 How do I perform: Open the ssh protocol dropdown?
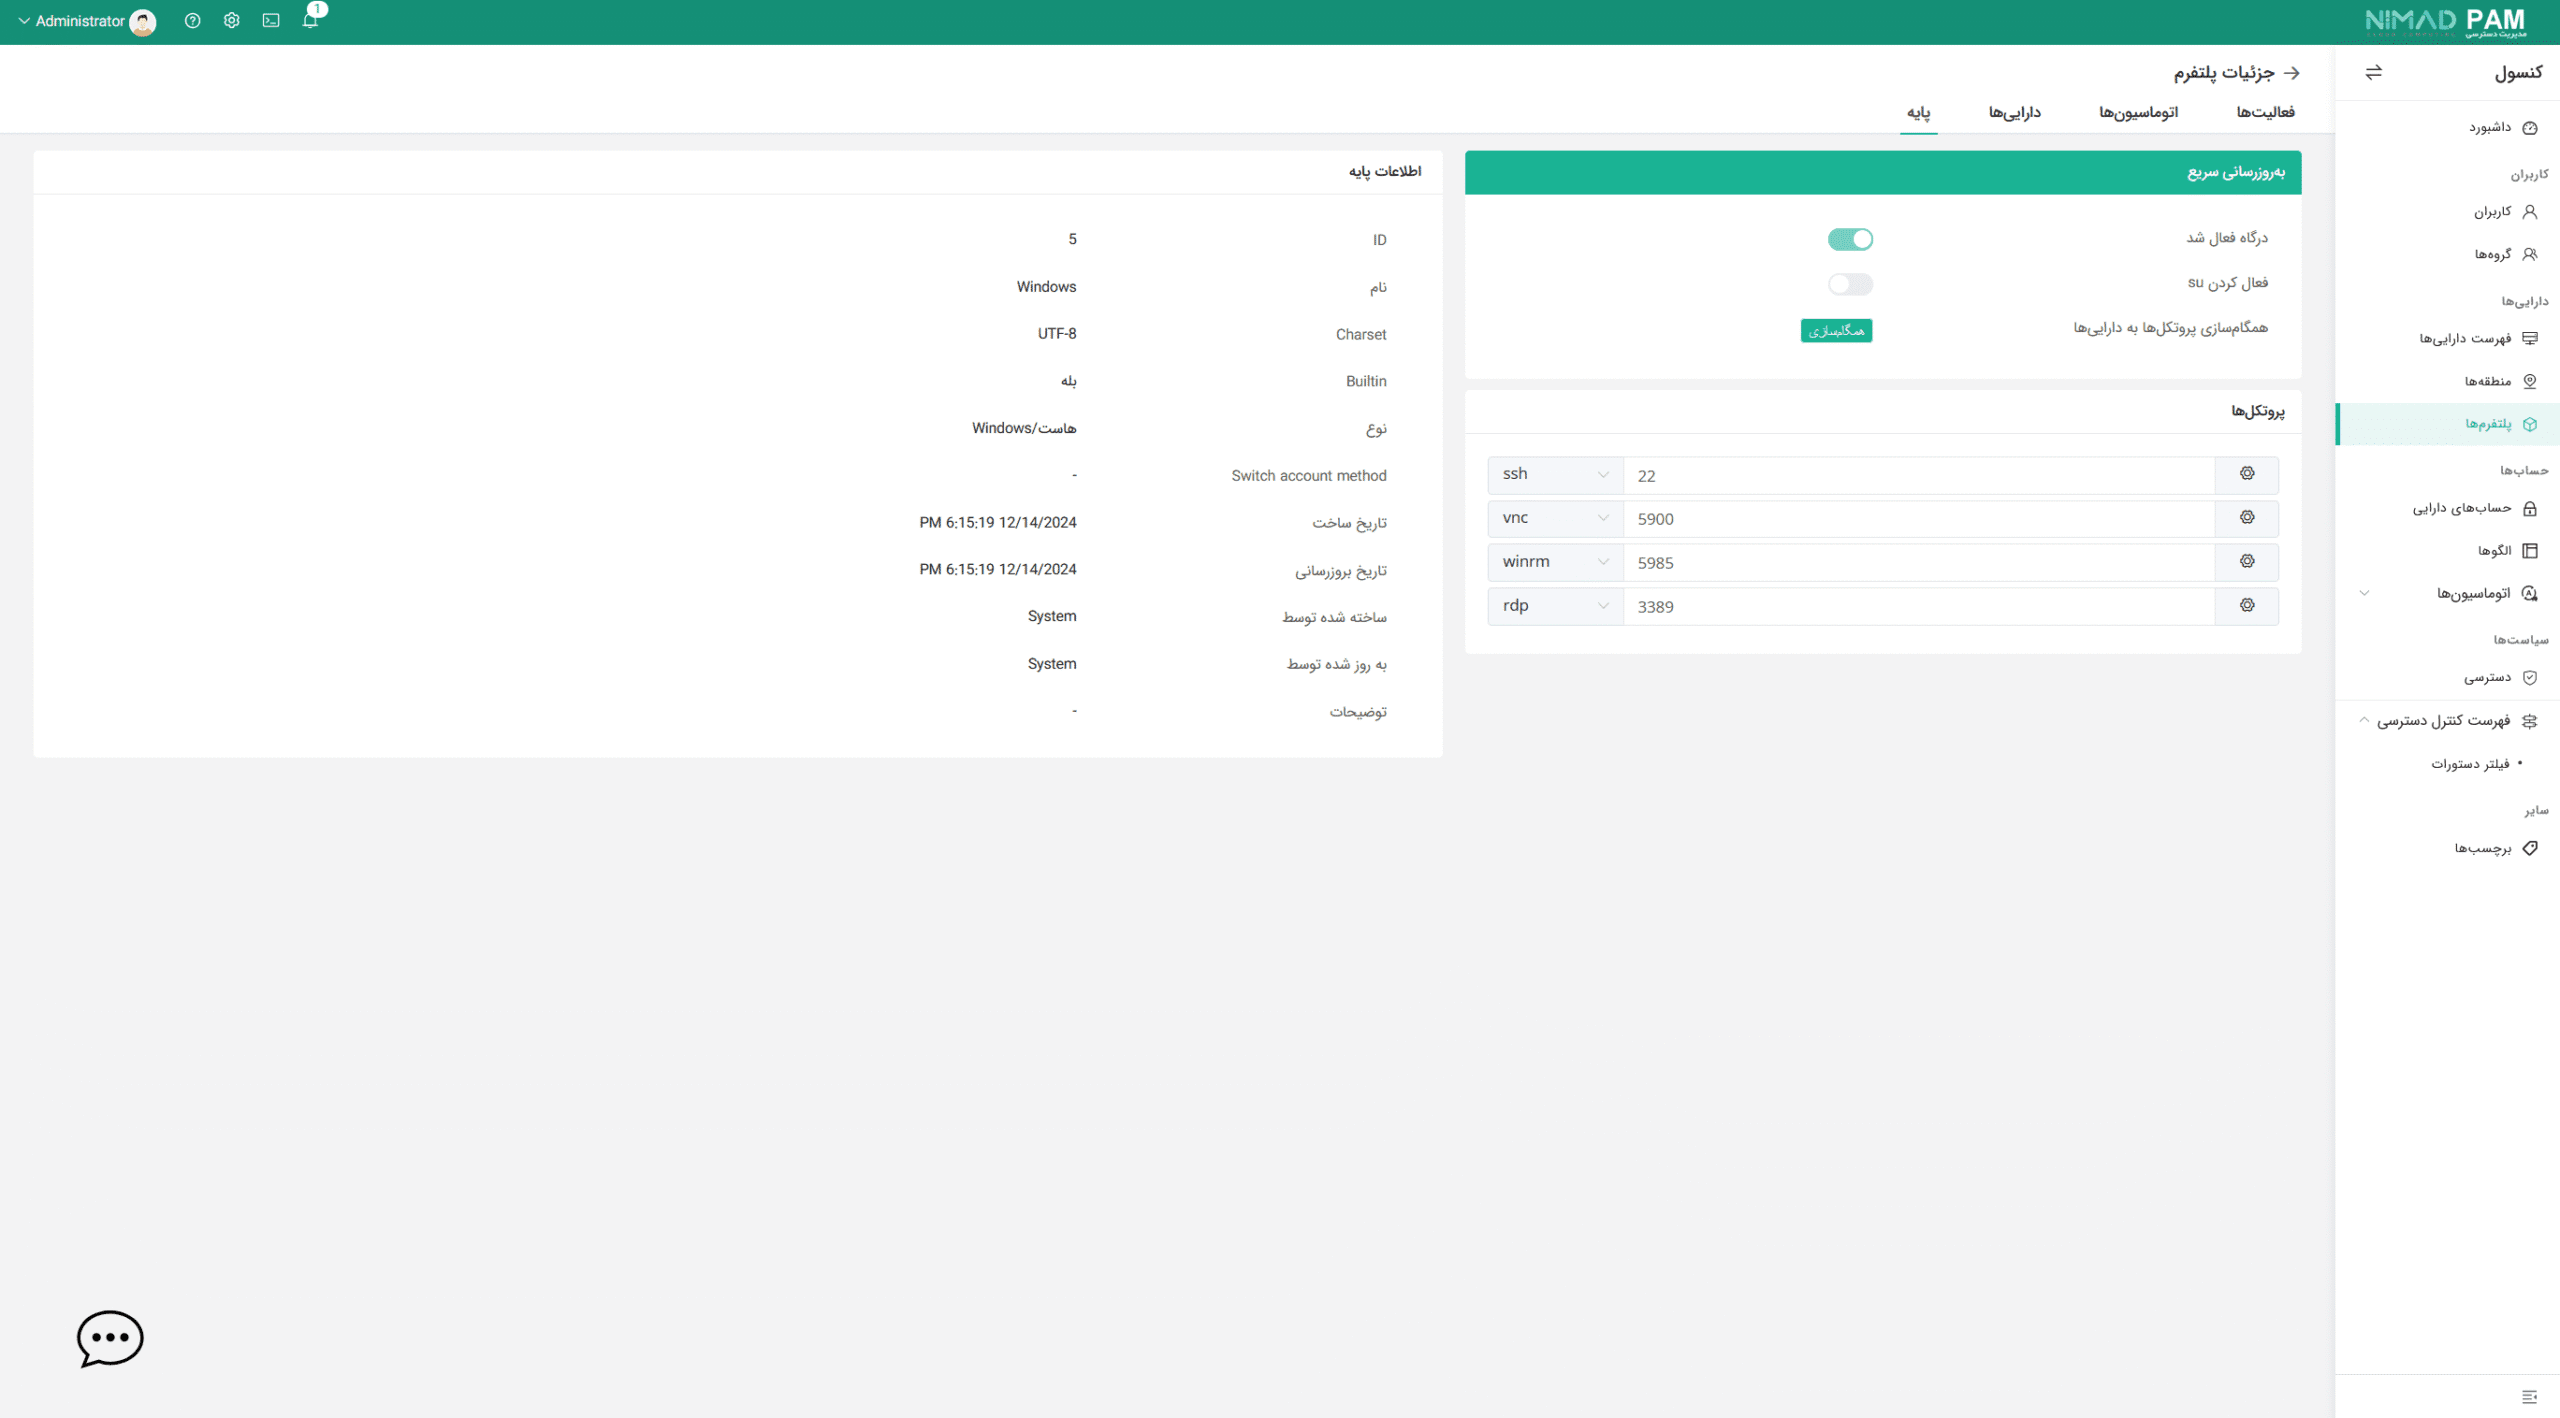1555,474
